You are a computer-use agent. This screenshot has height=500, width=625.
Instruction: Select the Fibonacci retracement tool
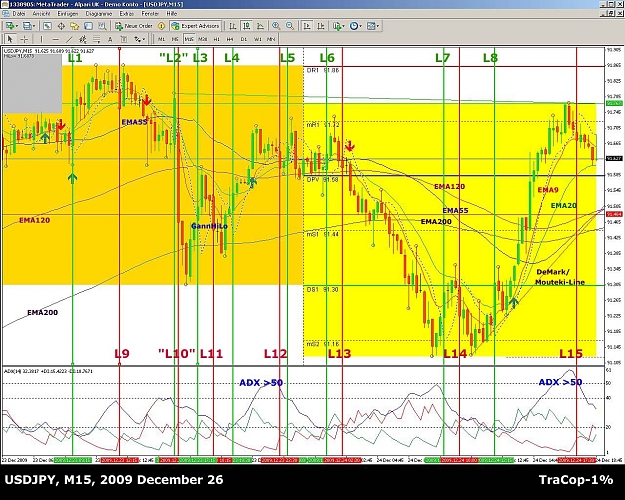[x=96, y=39]
